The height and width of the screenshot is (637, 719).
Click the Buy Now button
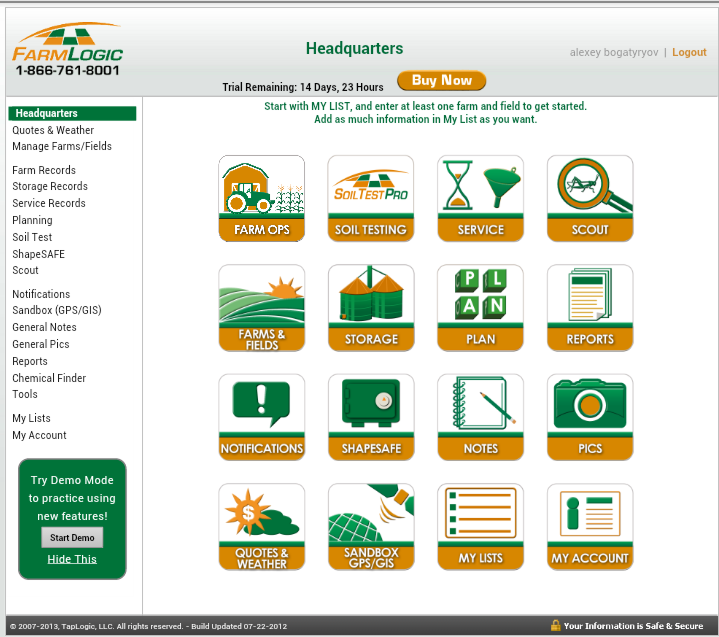pyautogui.click(x=442, y=80)
